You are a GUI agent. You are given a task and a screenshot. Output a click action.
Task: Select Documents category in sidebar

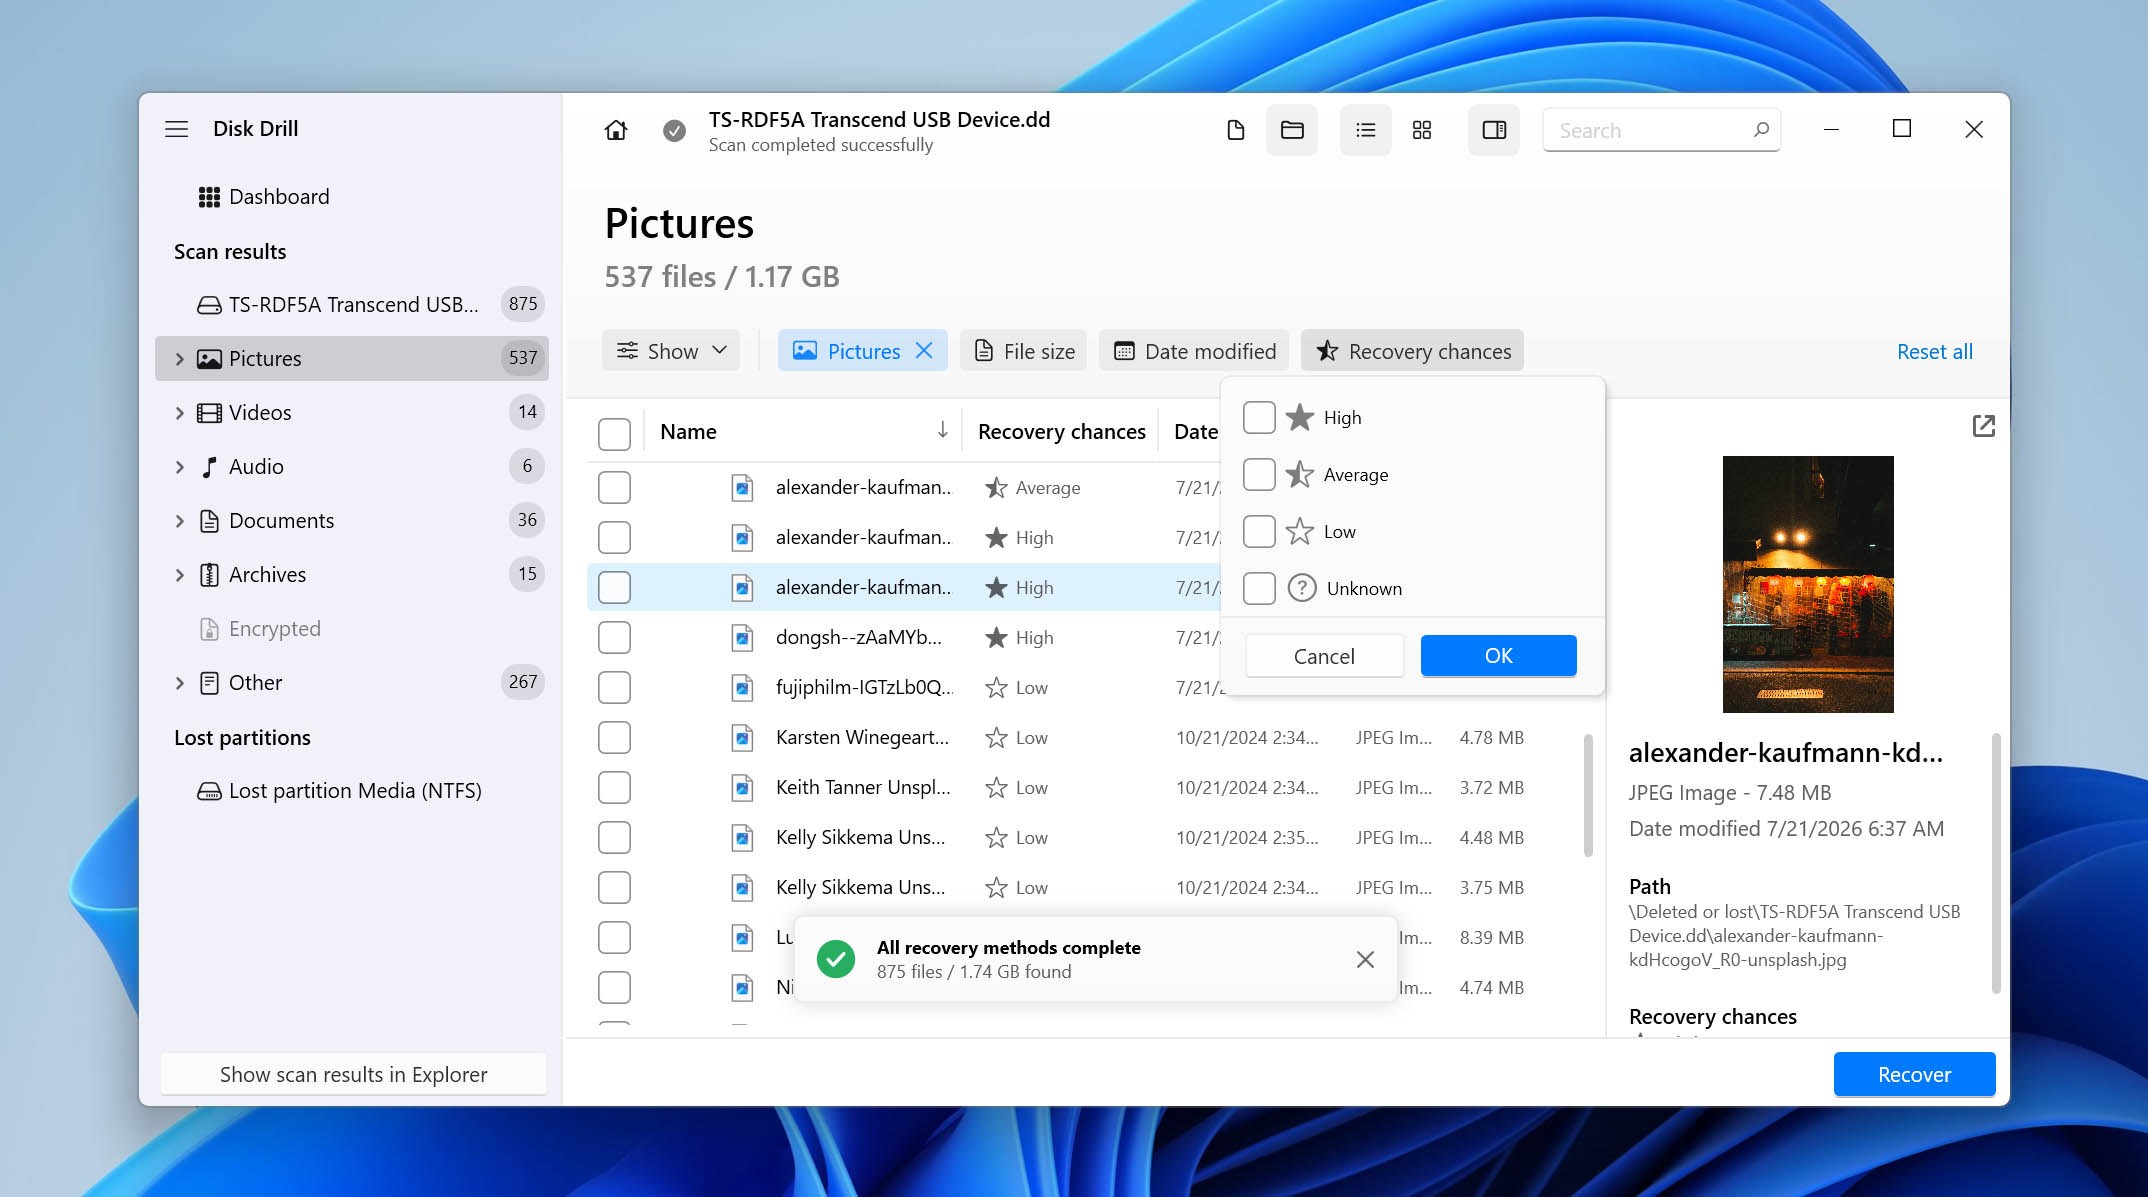(x=352, y=521)
